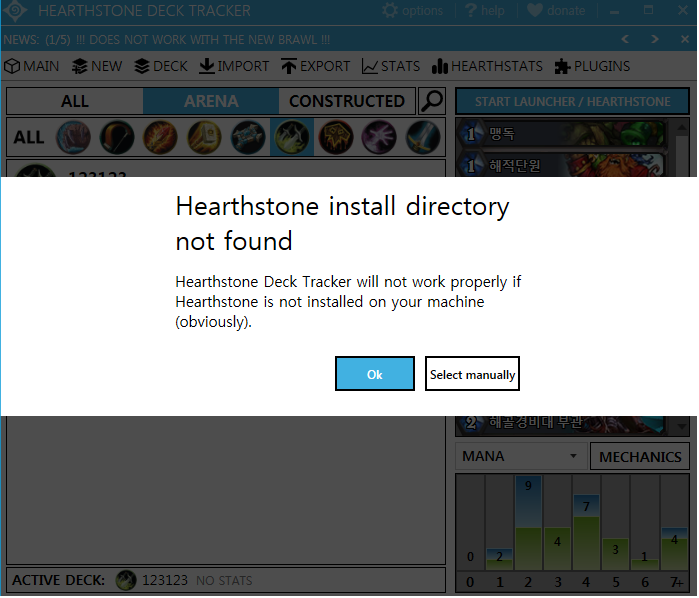Open the MAIN menu

[x=32, y=66]
